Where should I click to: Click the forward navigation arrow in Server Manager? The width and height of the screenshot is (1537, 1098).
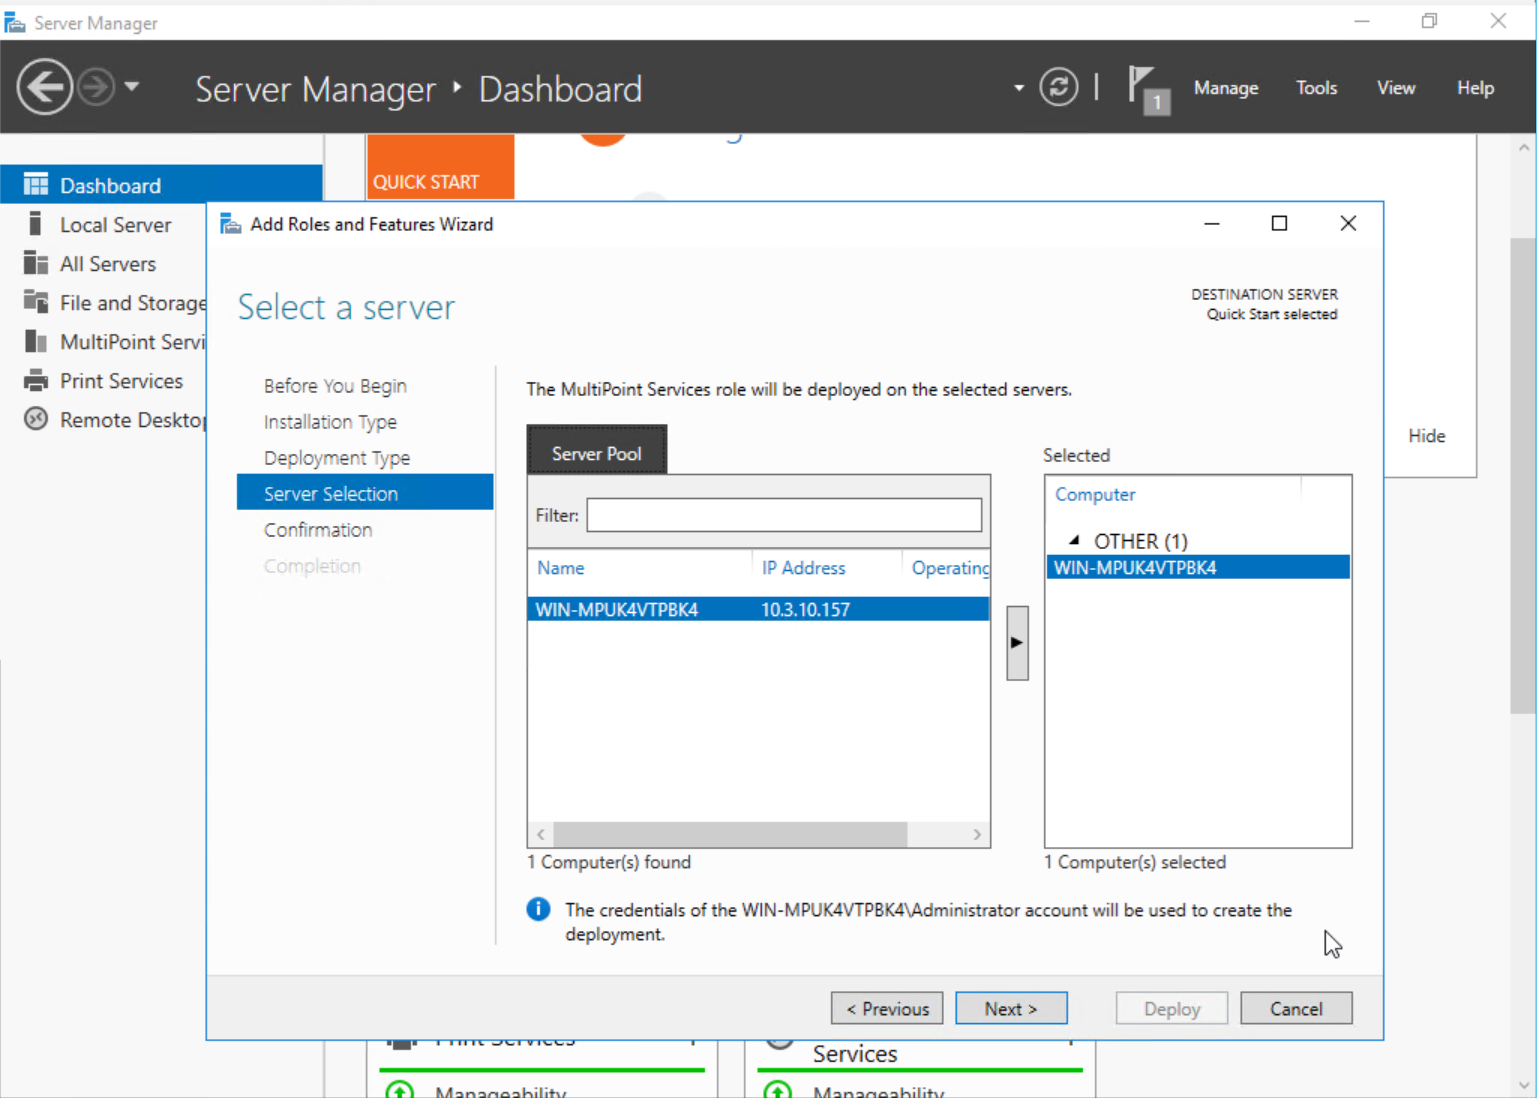coord(96,87)
